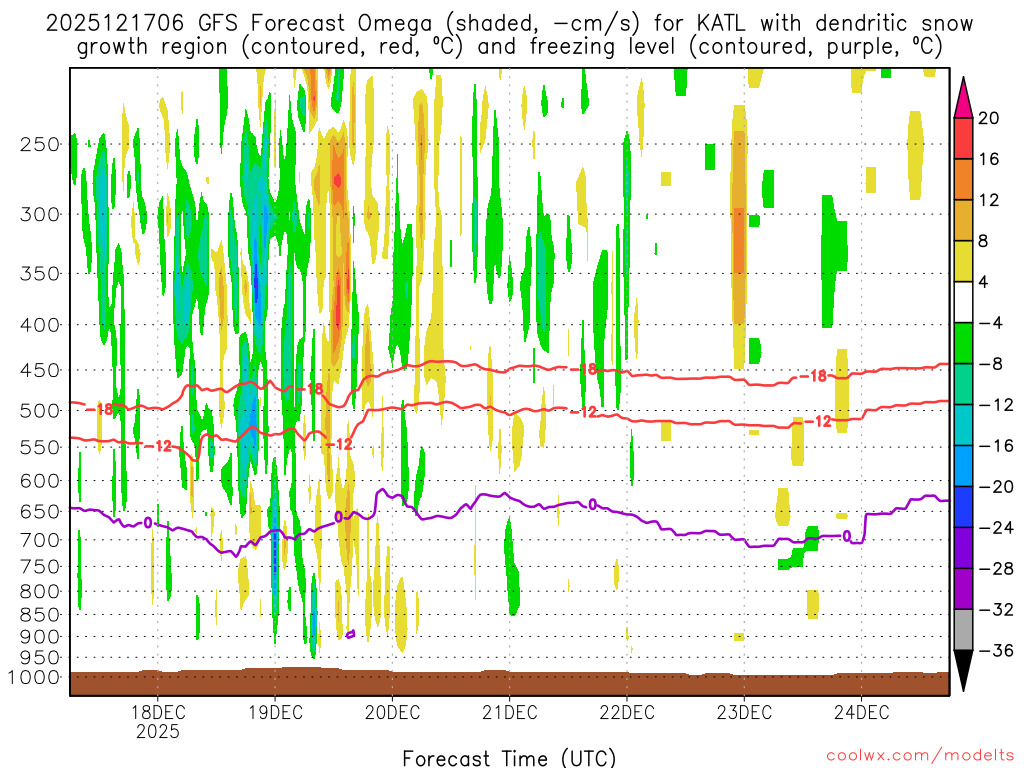This screenshot has width=1024, height=768.
Task: Click the 2025 year label under 18DEC
Action: (x=158, y=731)
